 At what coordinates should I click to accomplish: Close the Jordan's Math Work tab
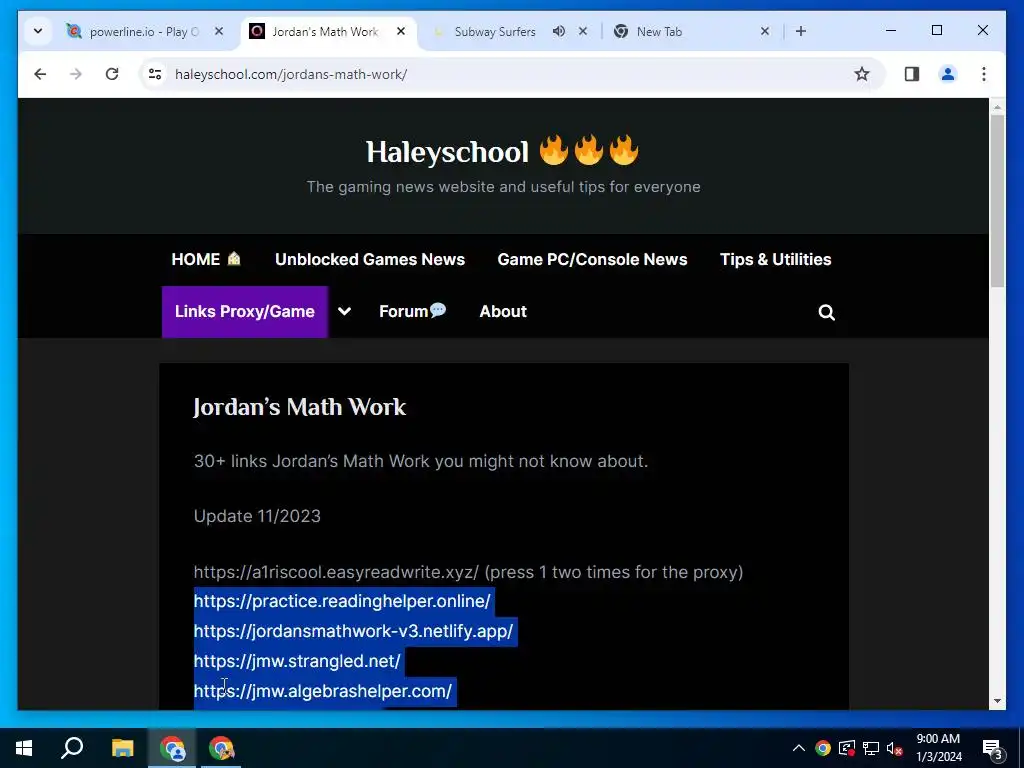coord(401,31)
